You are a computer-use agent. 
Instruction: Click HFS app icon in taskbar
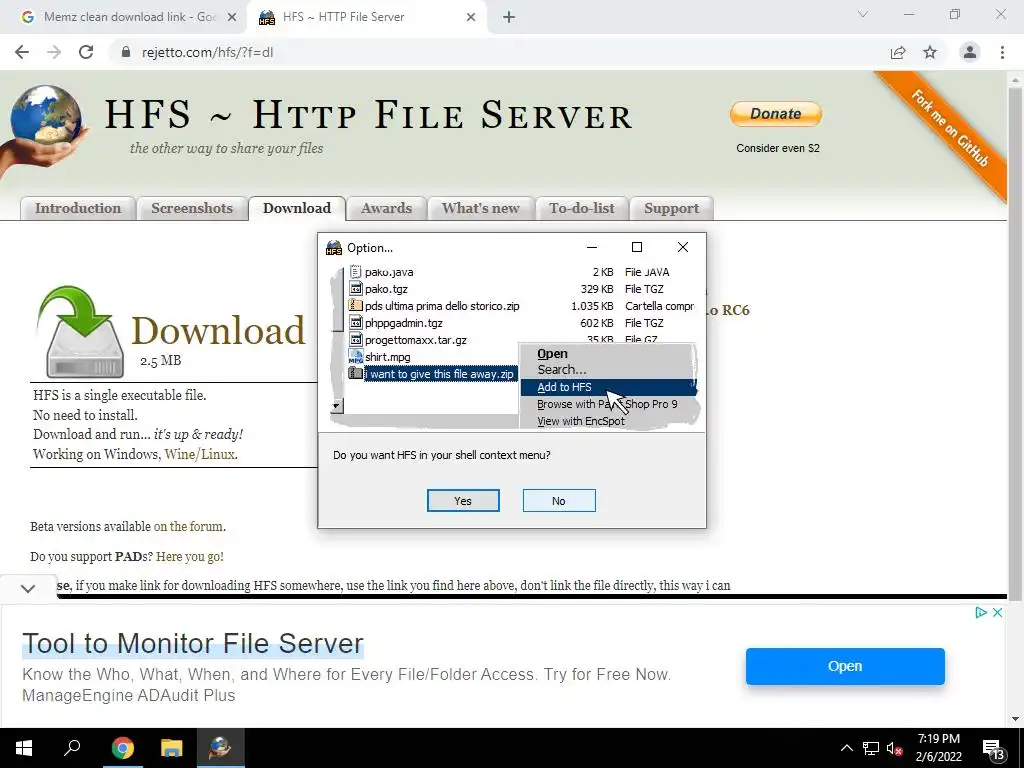coord(221,748)
